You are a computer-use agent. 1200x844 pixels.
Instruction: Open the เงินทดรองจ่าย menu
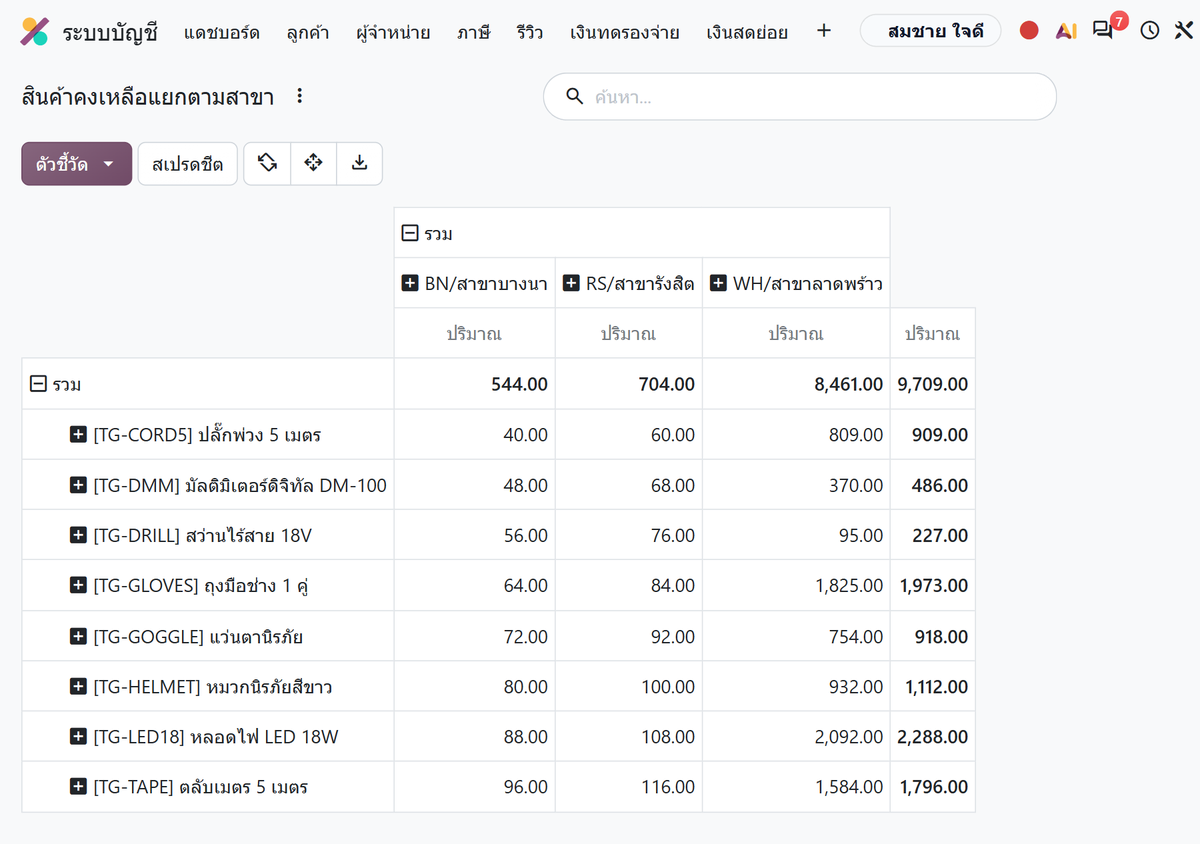click(x=625, y=32)
